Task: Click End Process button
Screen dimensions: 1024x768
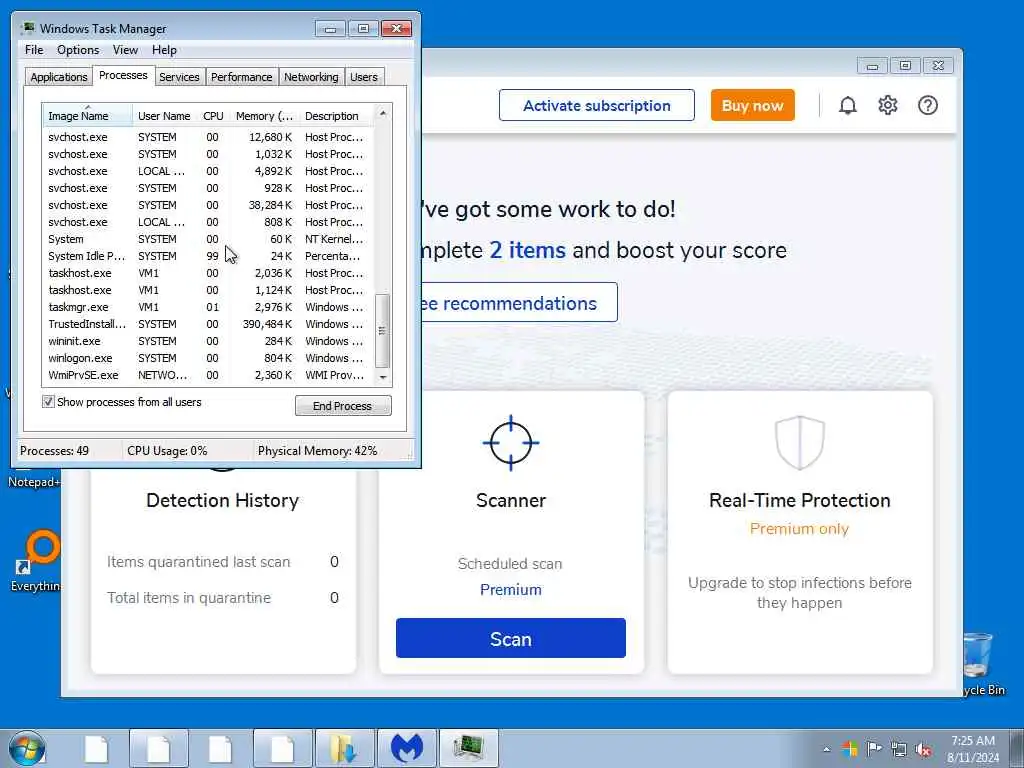Action: (343, 406)
